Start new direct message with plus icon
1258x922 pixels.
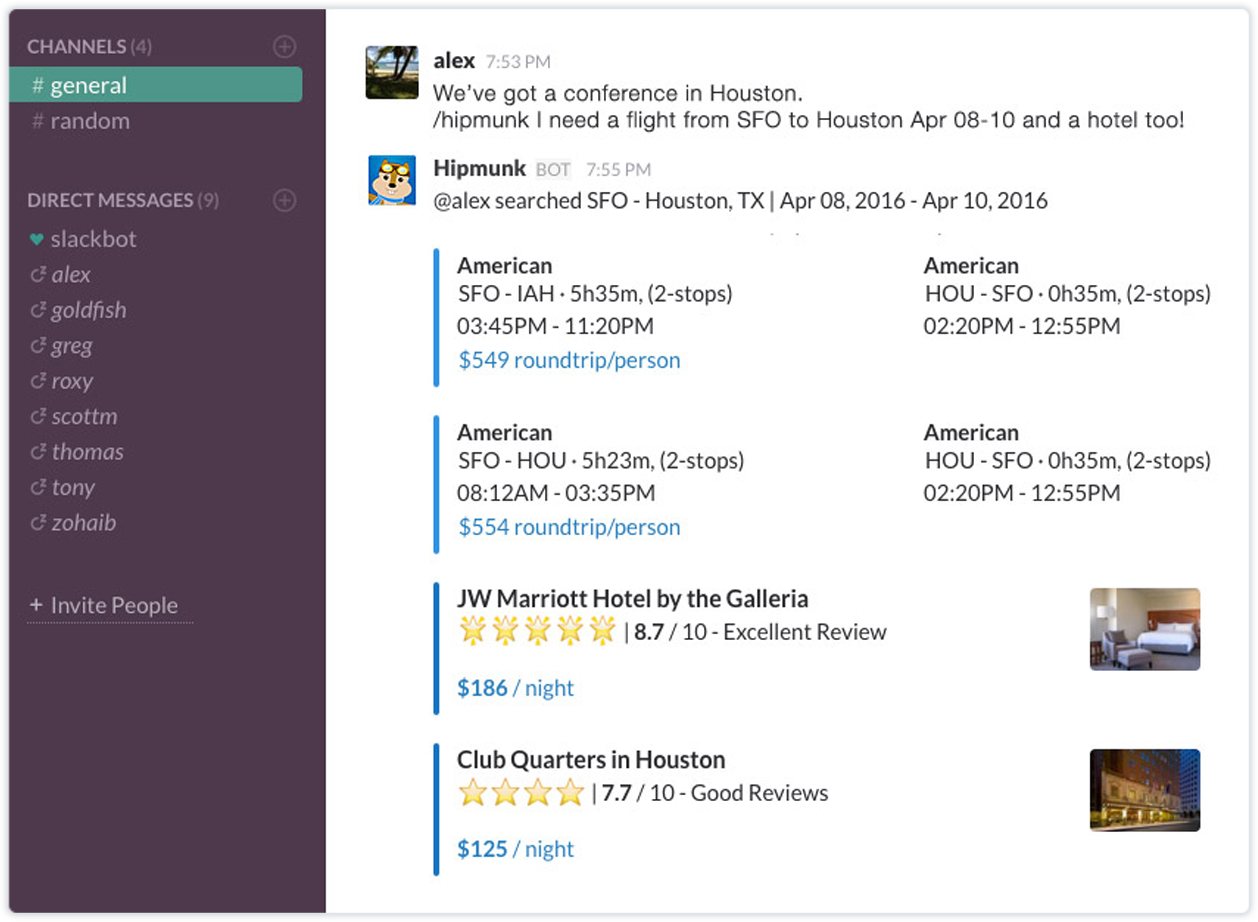coord(285,201)
